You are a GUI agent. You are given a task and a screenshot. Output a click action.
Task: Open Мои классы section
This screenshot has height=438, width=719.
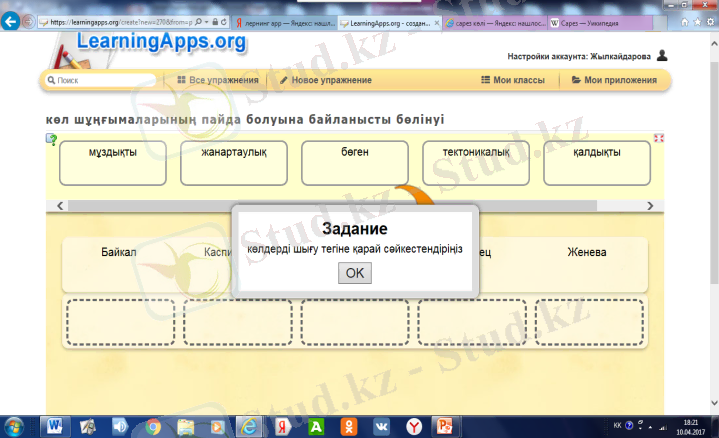tap(517, 80)
